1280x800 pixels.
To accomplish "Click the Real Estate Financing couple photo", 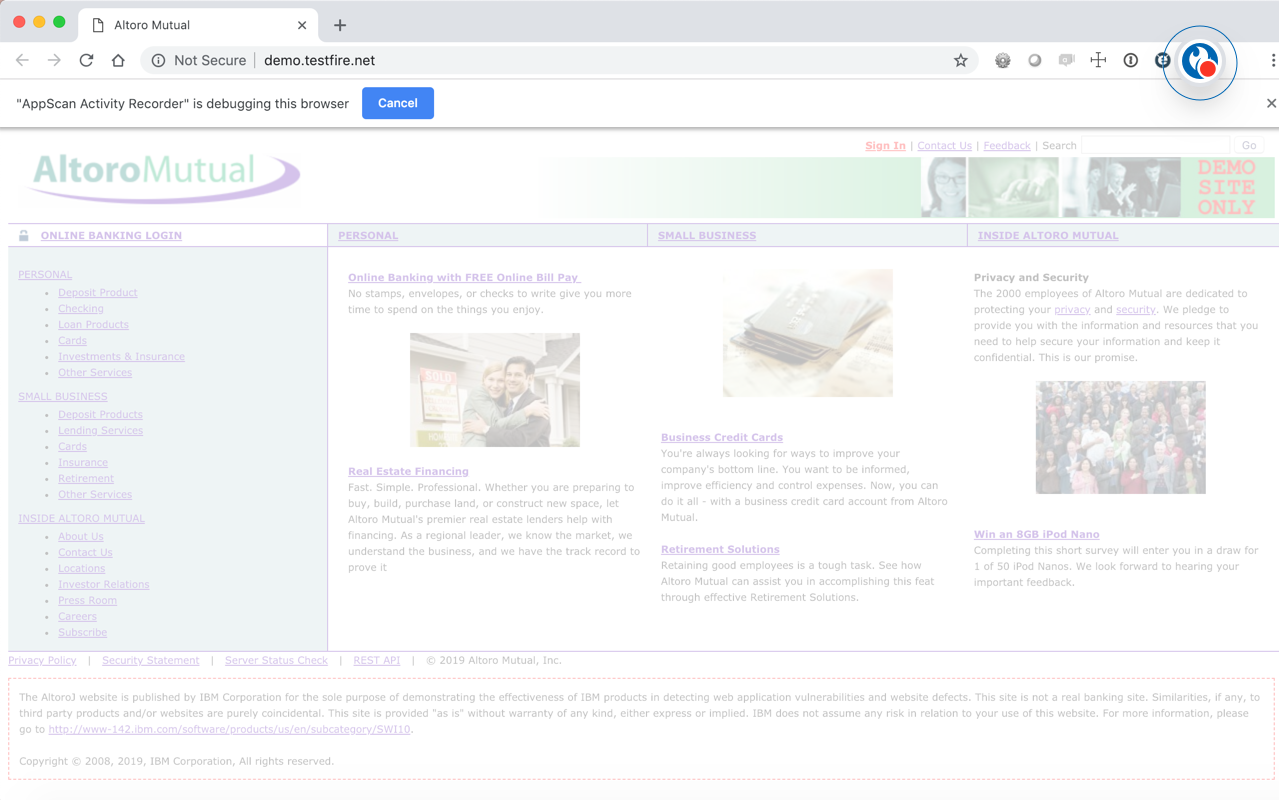I will pos(494,390).
